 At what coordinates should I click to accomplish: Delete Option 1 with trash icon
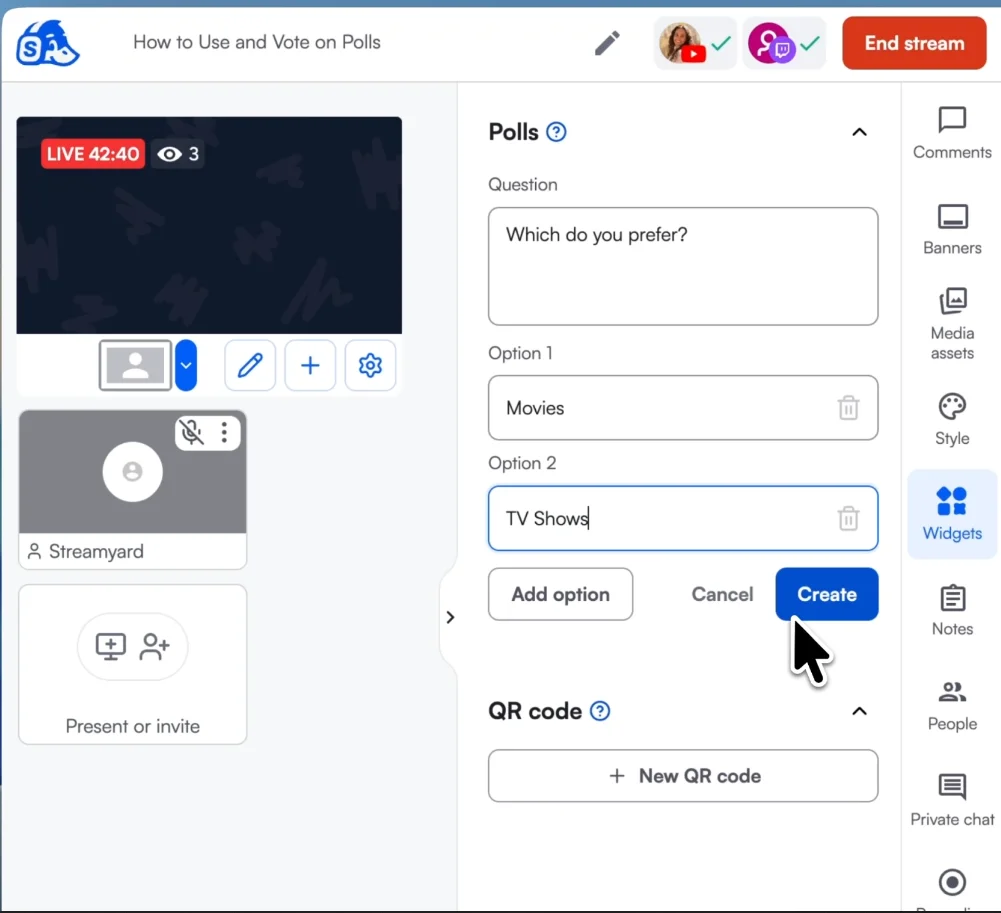848,407
